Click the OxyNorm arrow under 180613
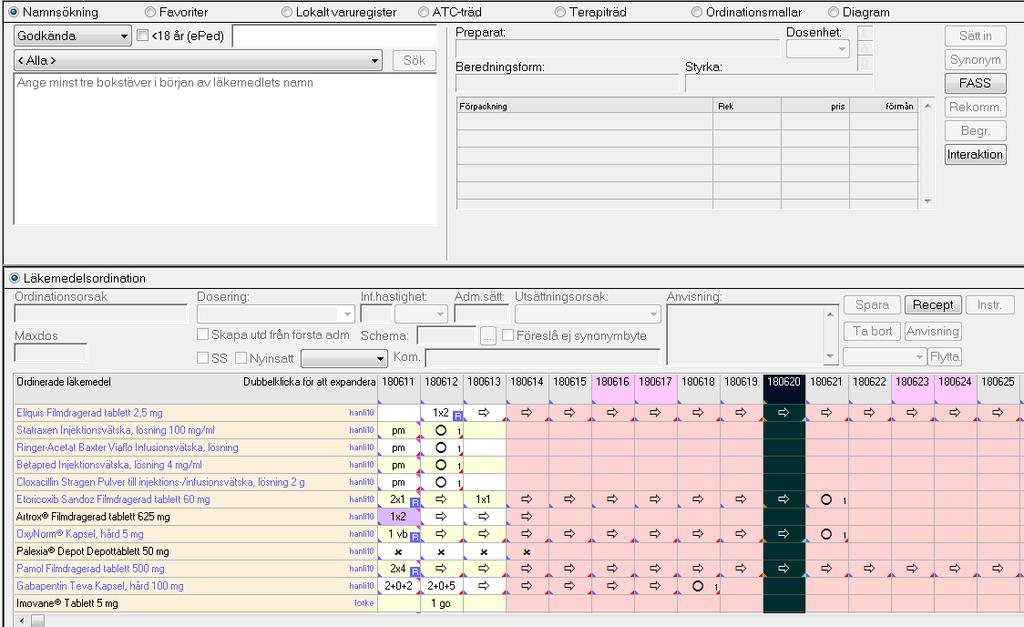 (484, 534)
